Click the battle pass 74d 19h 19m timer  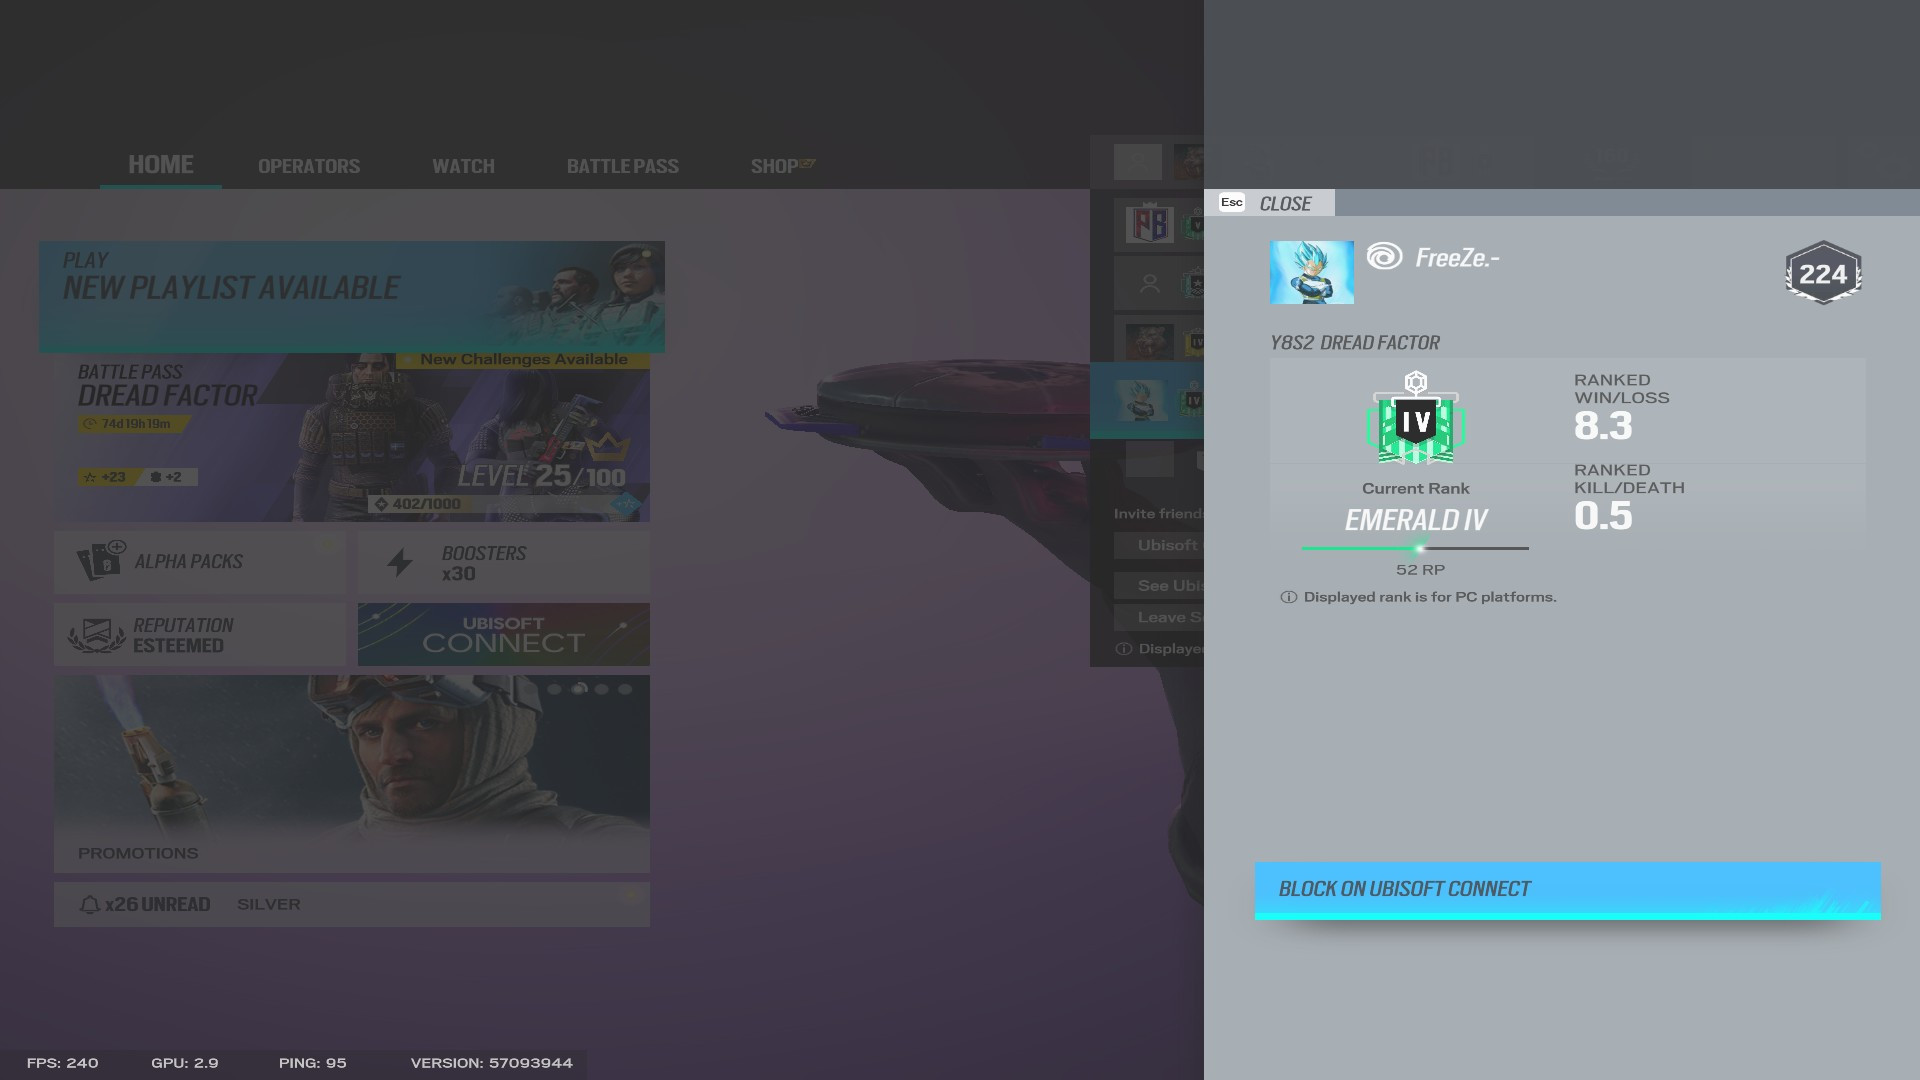pyautogui.click(x=134, y=424)
